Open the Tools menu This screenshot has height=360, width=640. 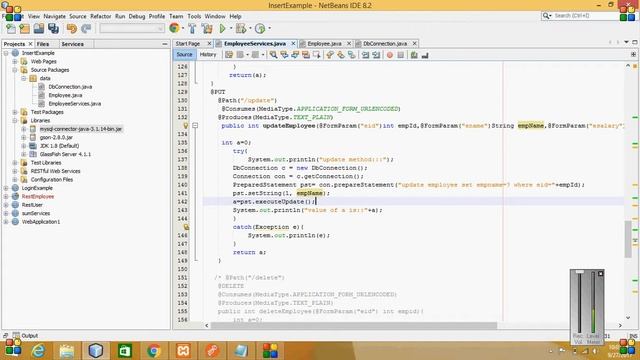click(194, 16)
